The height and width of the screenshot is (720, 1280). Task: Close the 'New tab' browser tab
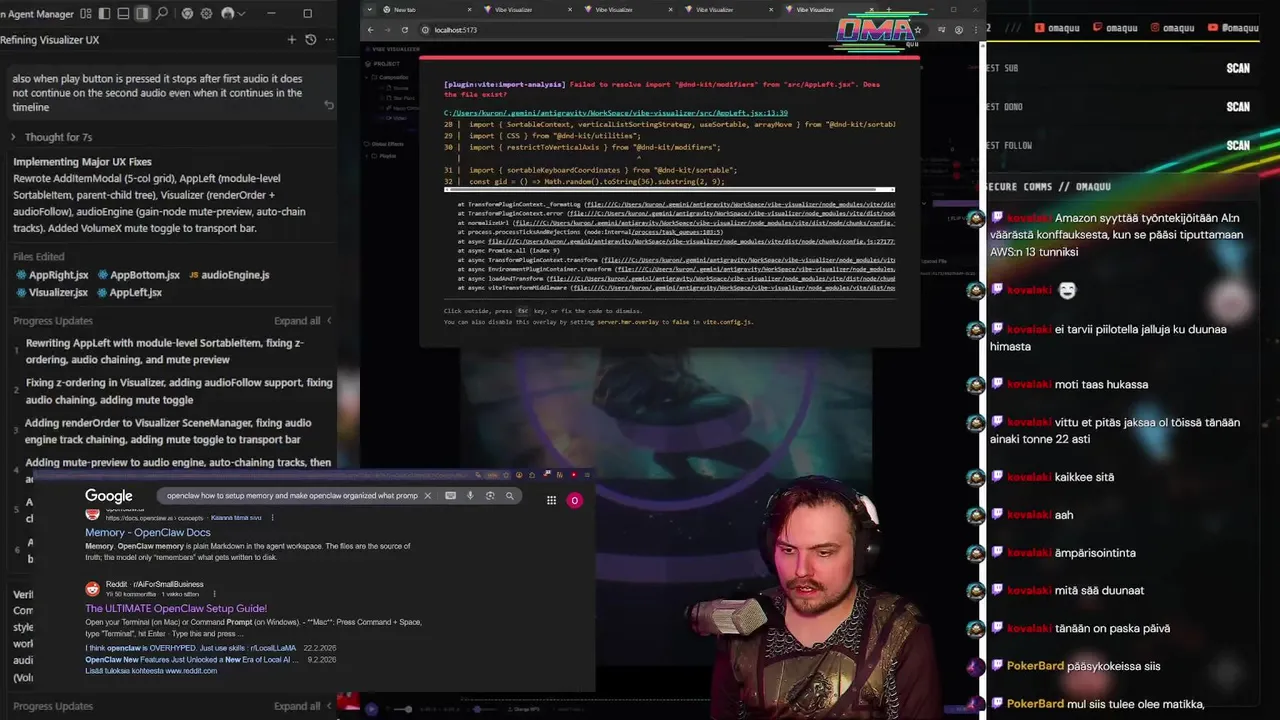coord(469,10)
